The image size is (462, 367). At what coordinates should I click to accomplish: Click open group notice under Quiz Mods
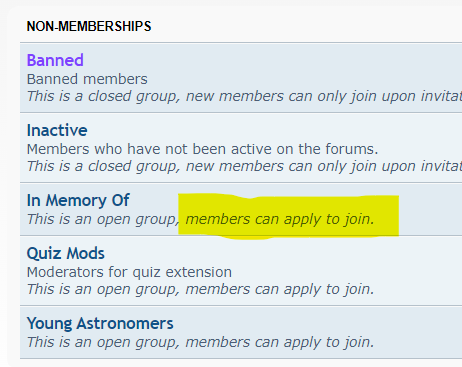coord(200,289)
